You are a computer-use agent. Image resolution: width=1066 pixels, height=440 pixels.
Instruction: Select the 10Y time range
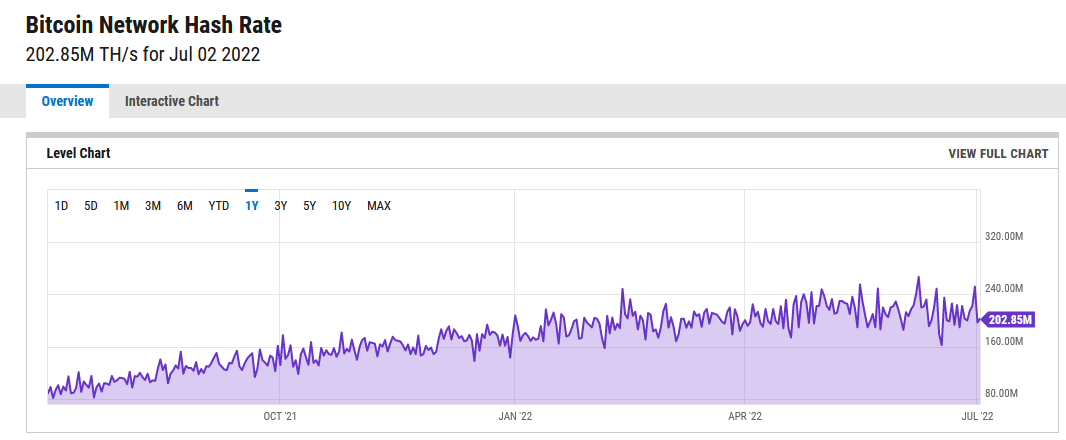point(341,205)
